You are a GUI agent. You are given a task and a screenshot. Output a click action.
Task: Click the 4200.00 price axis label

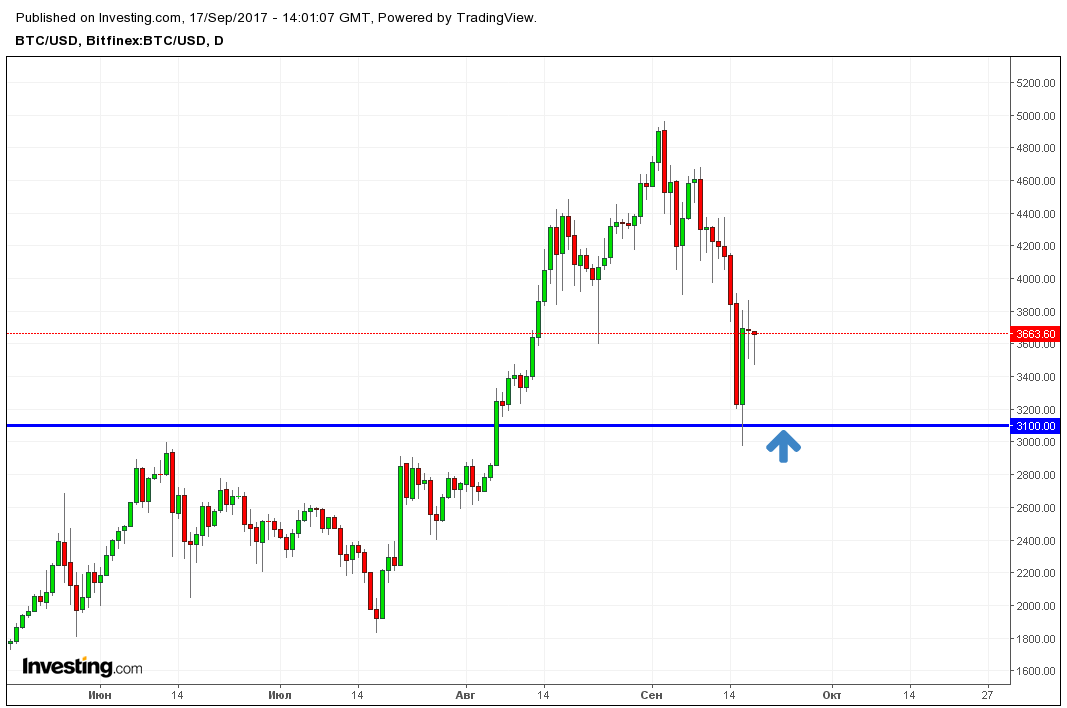pos(1036,246)
